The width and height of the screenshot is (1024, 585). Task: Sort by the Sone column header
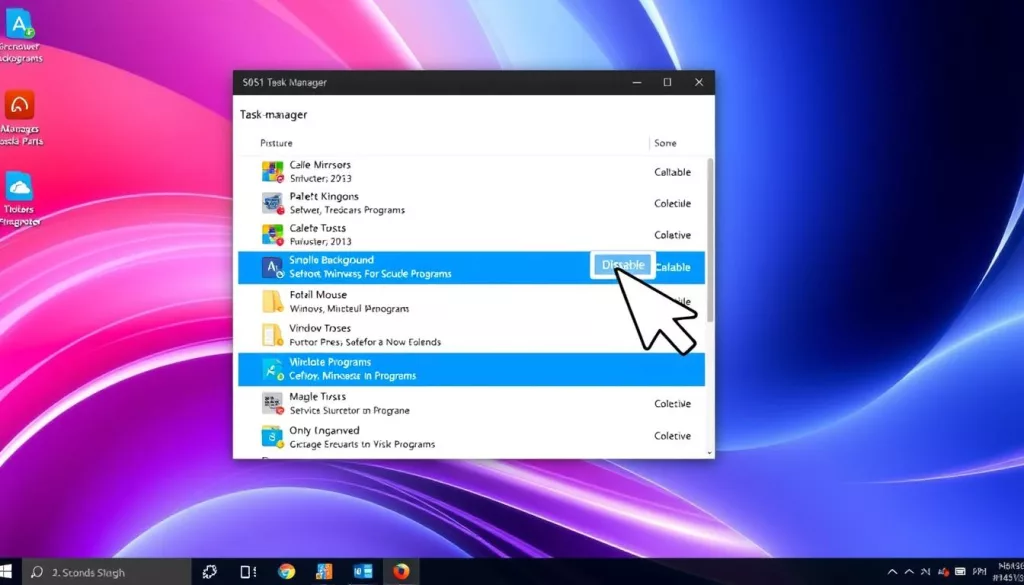pyautogui.click(x=665, y=143)
